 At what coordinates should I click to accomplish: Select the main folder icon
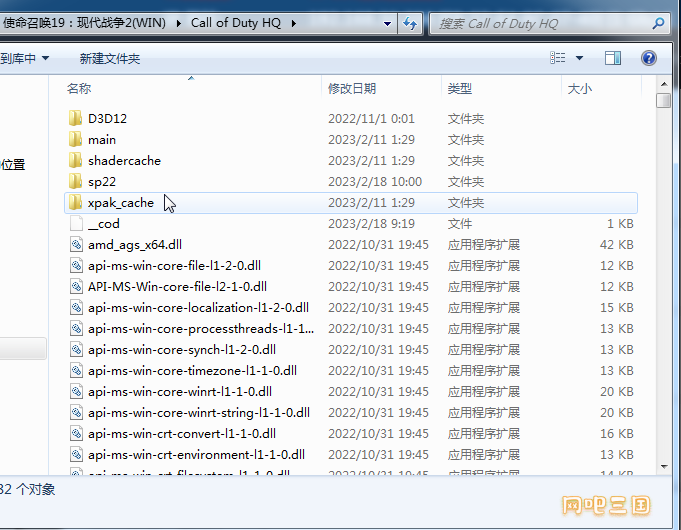pos(76,139)
